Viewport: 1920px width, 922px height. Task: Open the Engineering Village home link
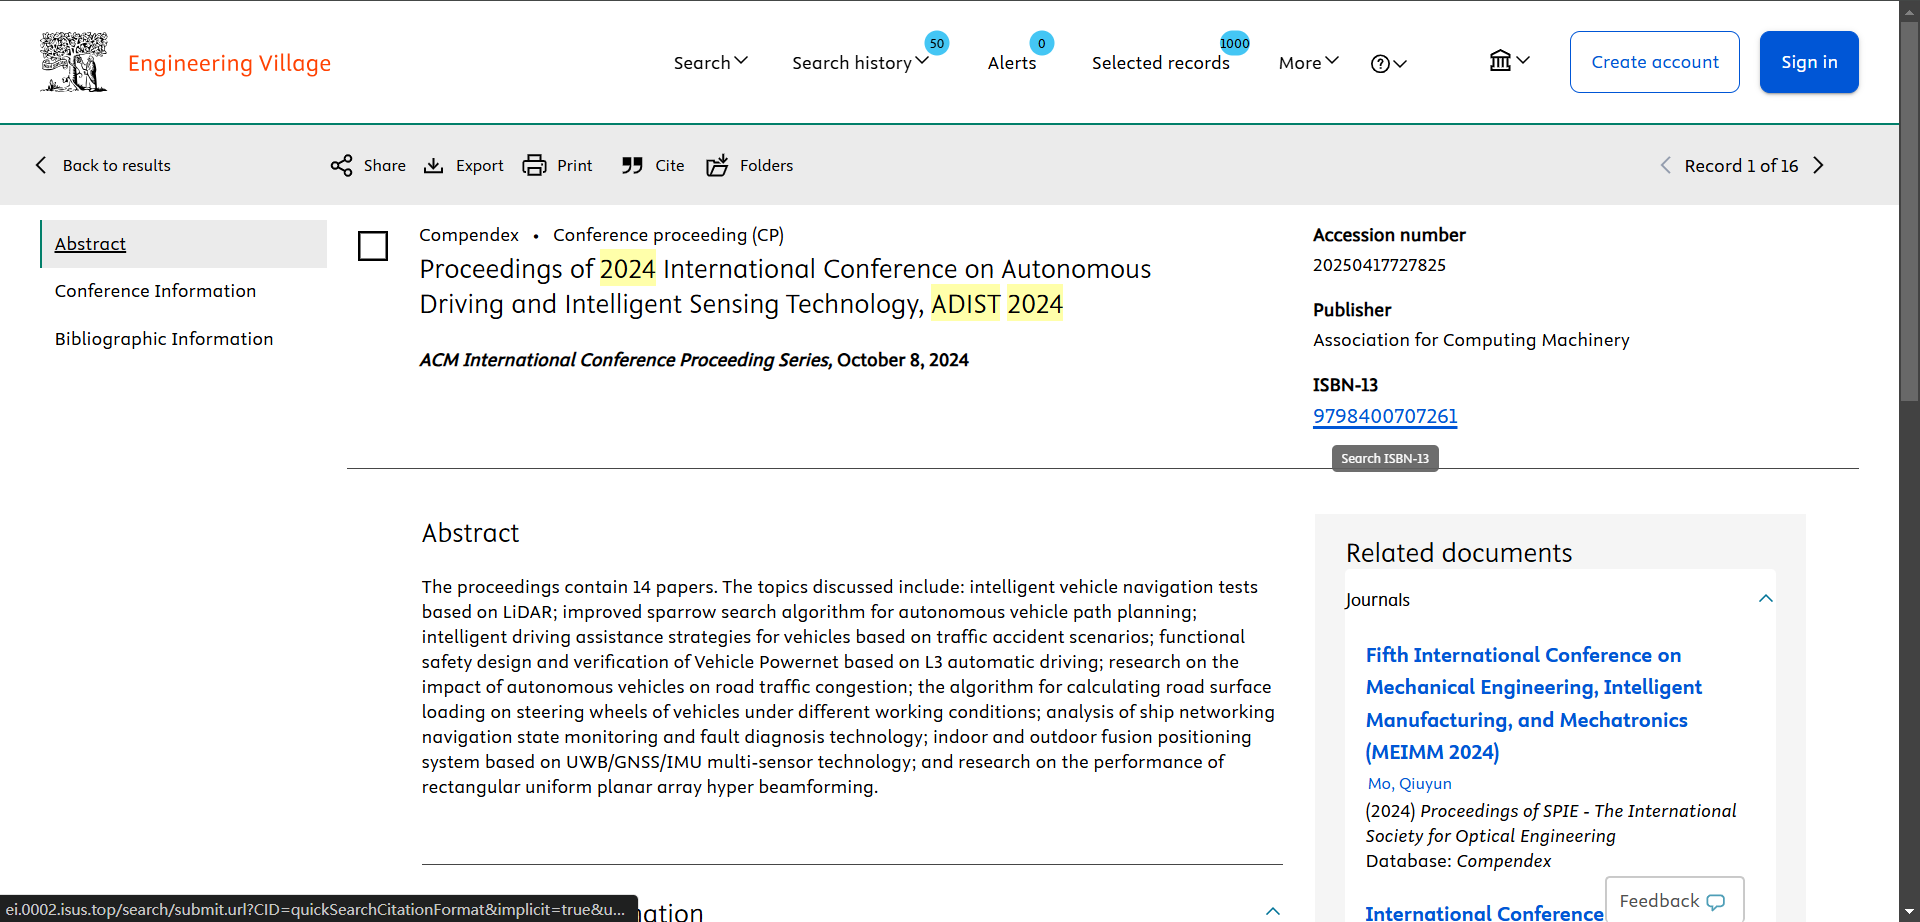click(x=229, y=63)
